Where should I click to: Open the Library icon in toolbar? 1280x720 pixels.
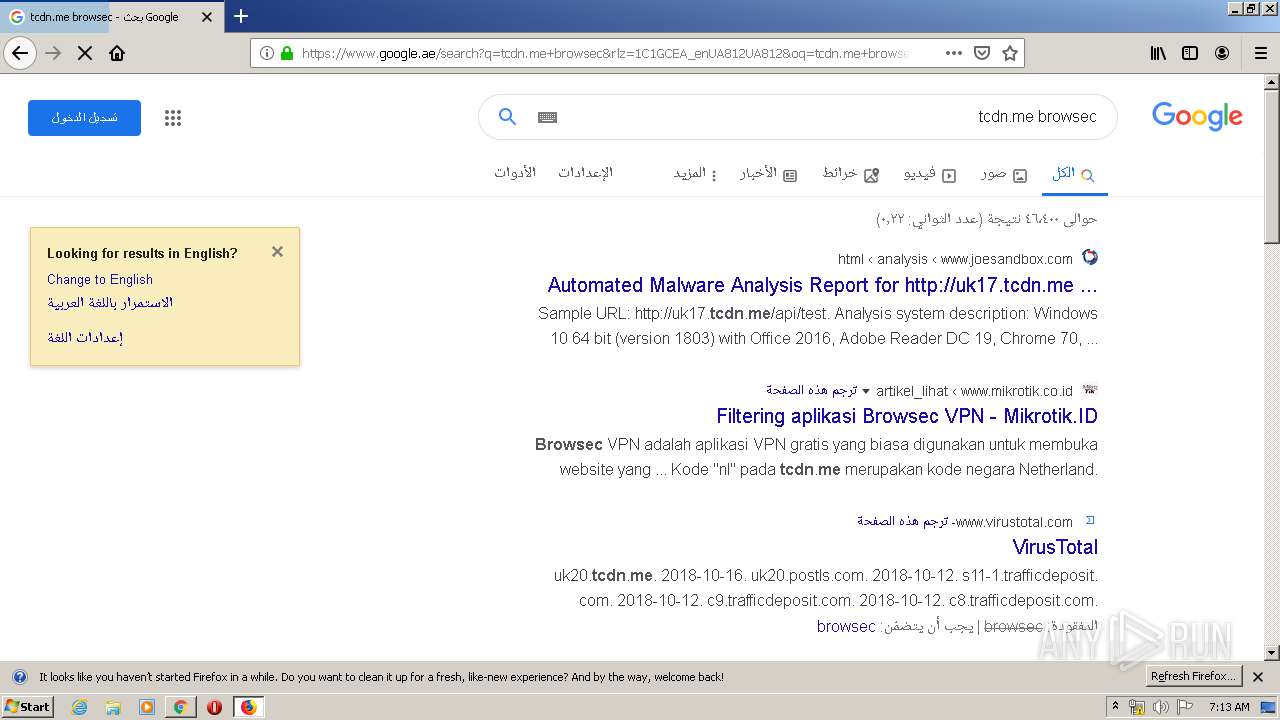point(1158,53)
